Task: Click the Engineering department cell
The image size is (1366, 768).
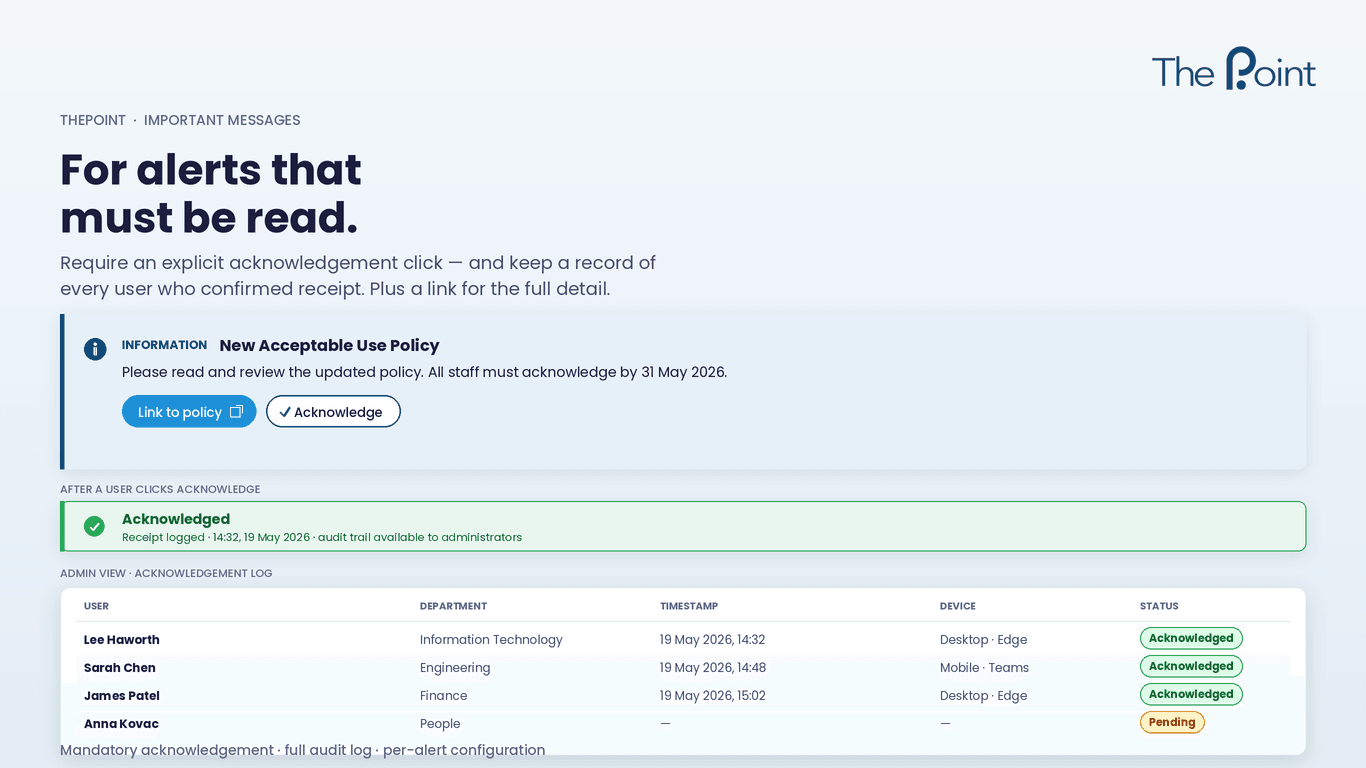Action: pos(455,668)
